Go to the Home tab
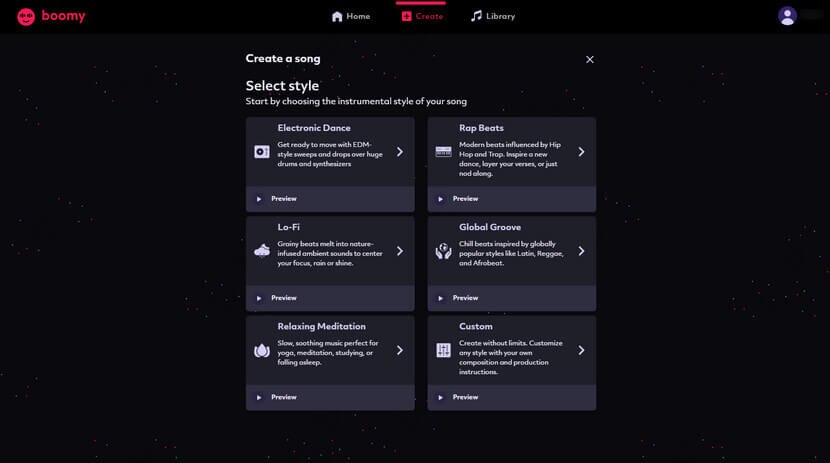The image size is (830, 463). pos(351,16)
